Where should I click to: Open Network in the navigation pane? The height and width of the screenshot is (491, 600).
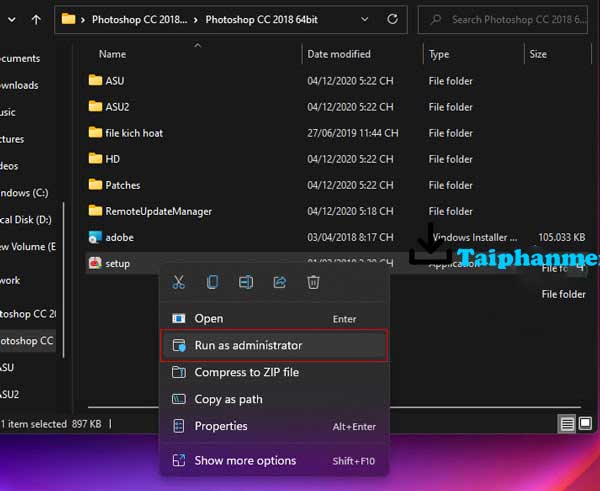(10, 280)
